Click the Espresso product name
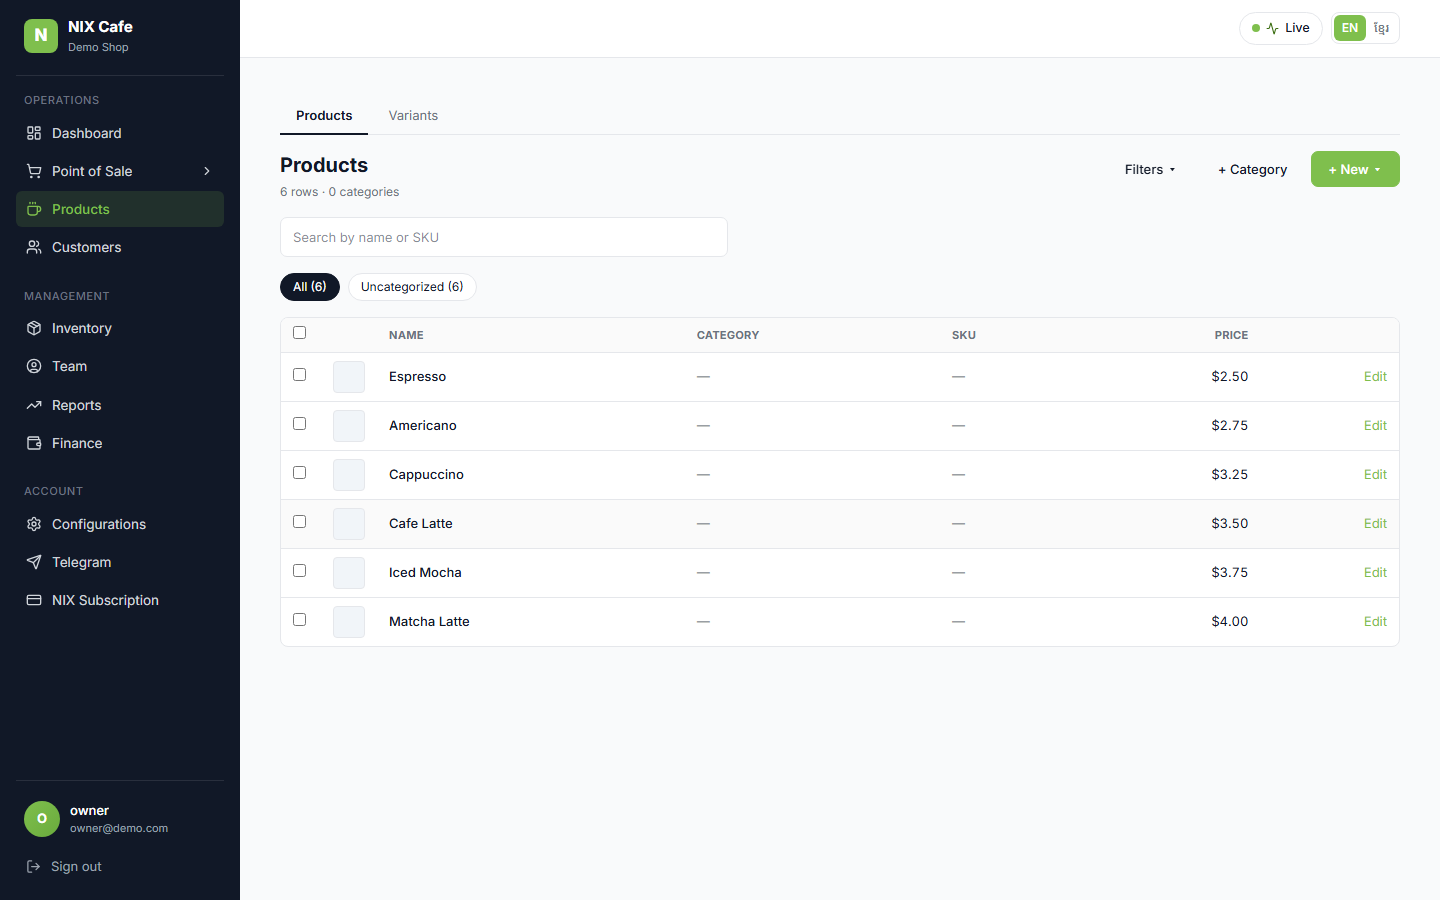The height and width of the screenshot is (900, 1440). click(418, 377)
